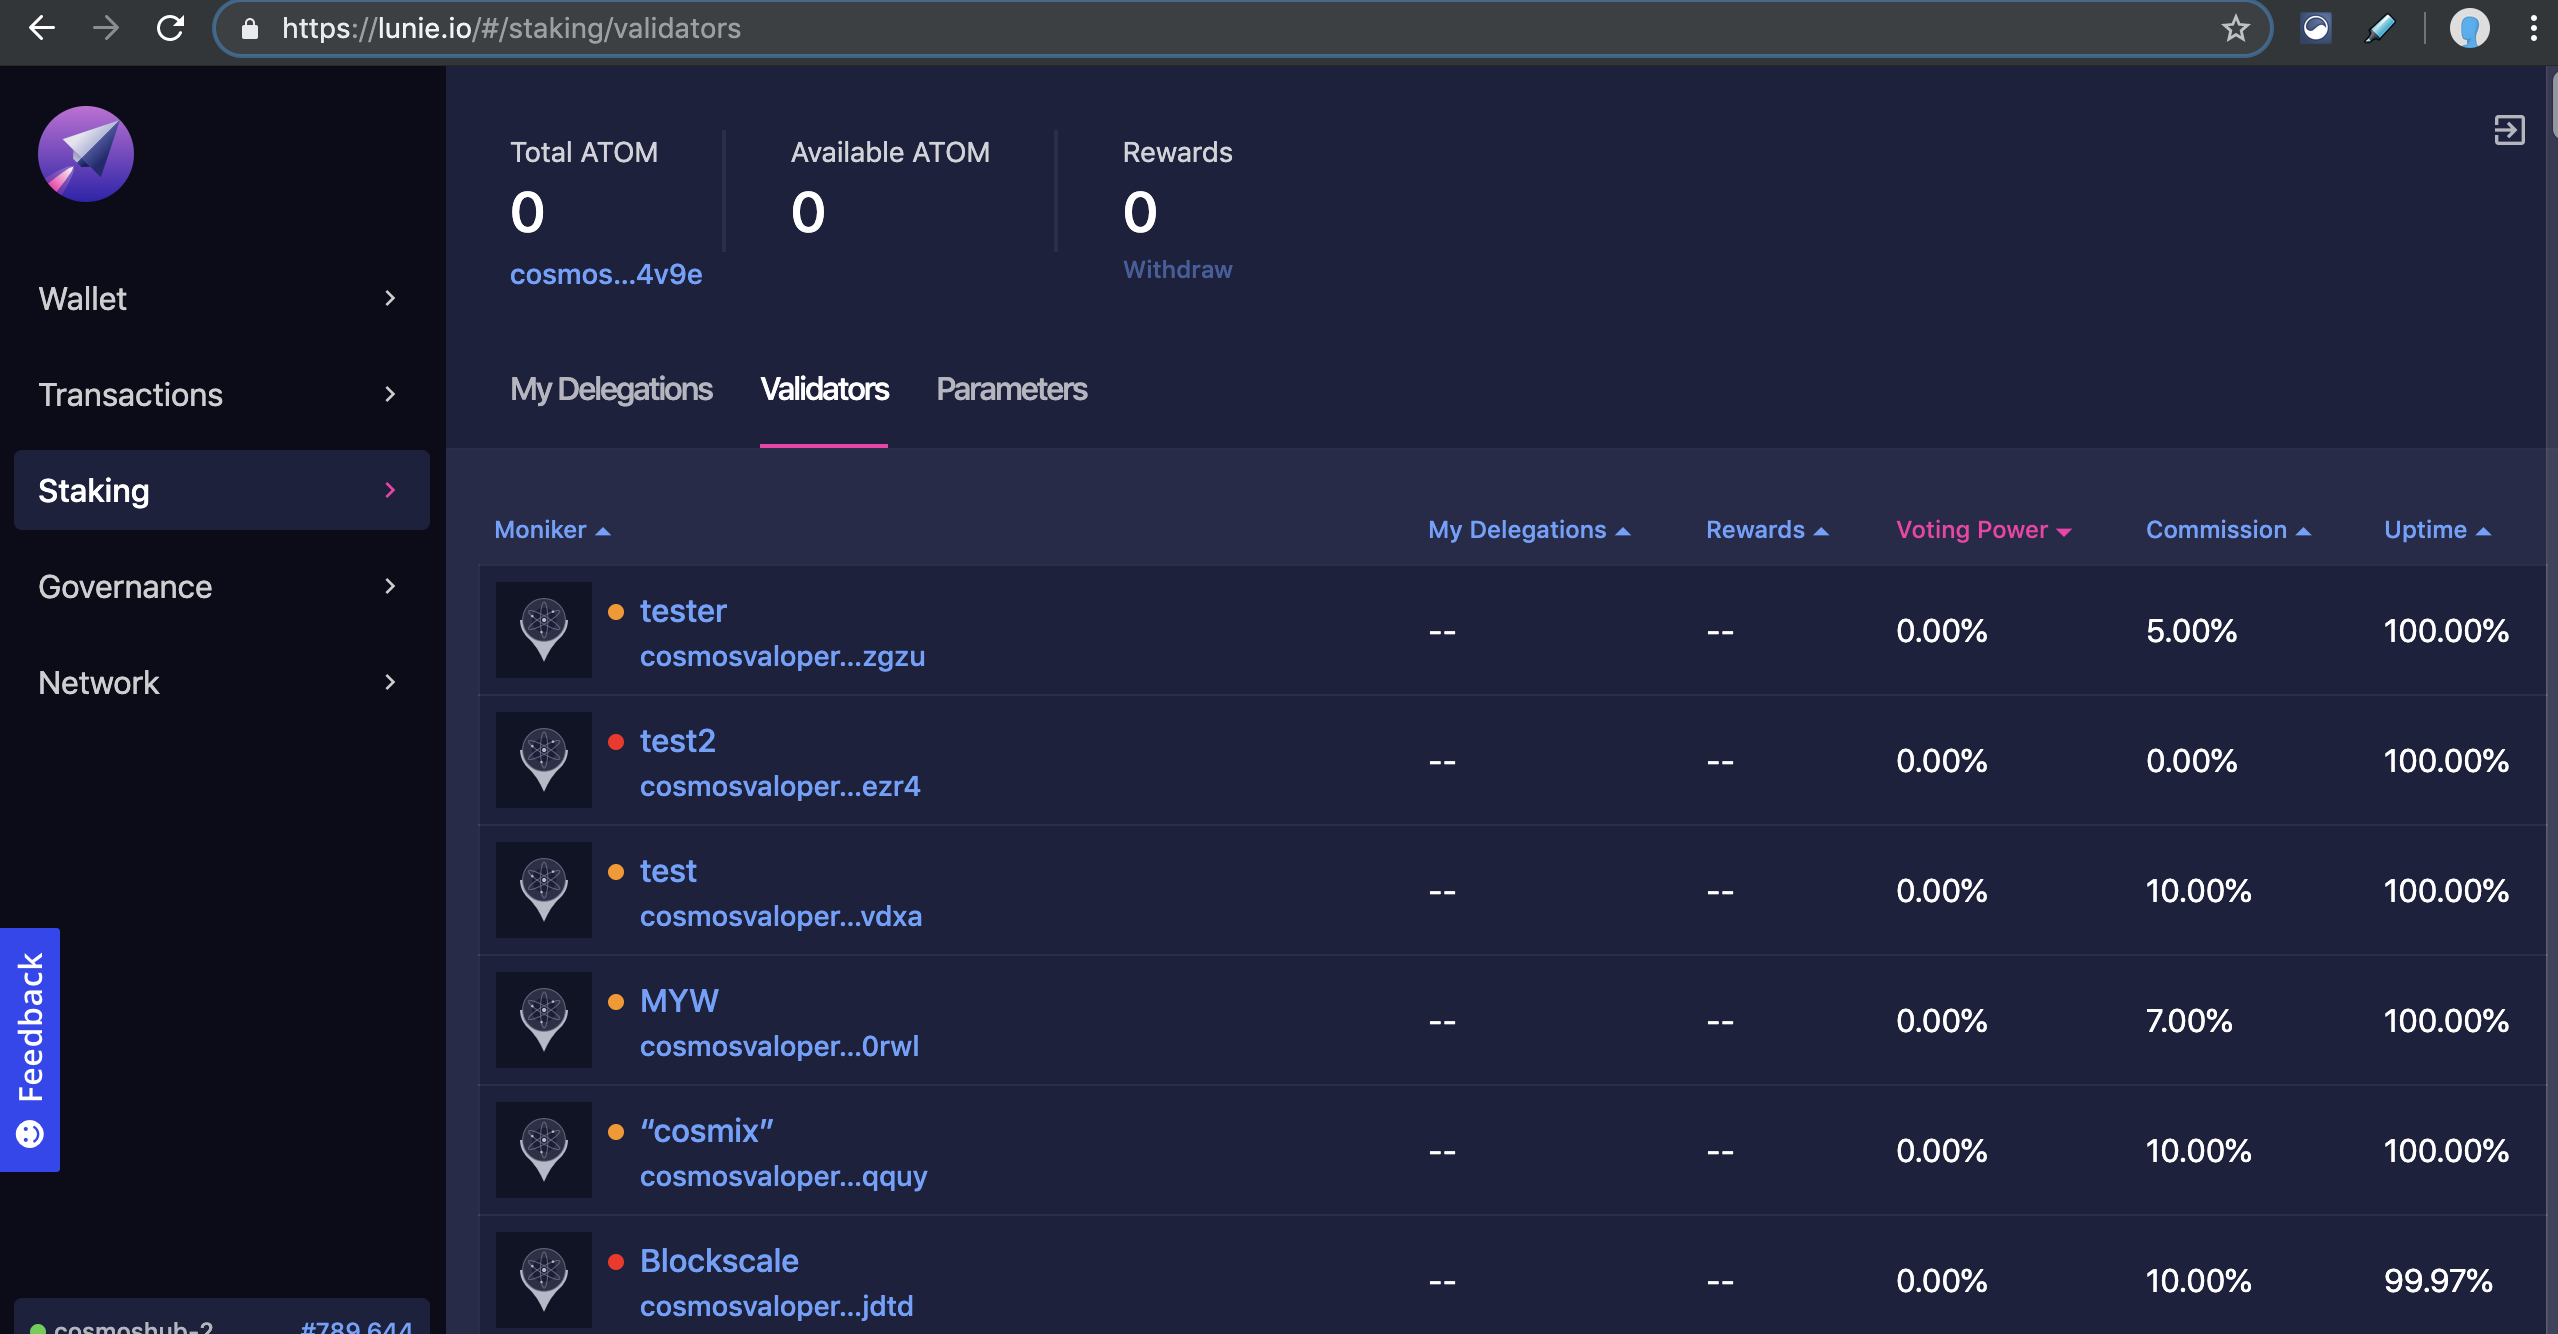Click the browser profile avatar

(x=2469, y=28)
